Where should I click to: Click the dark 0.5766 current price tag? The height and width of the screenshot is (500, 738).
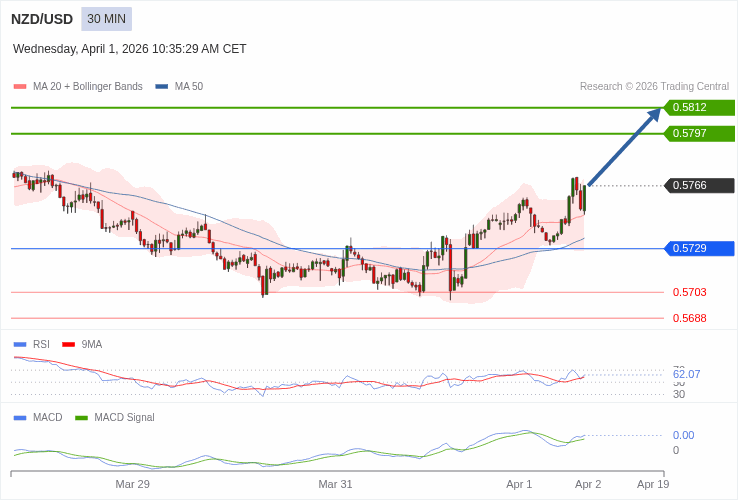pyautogui.click(x=698, y=185)
